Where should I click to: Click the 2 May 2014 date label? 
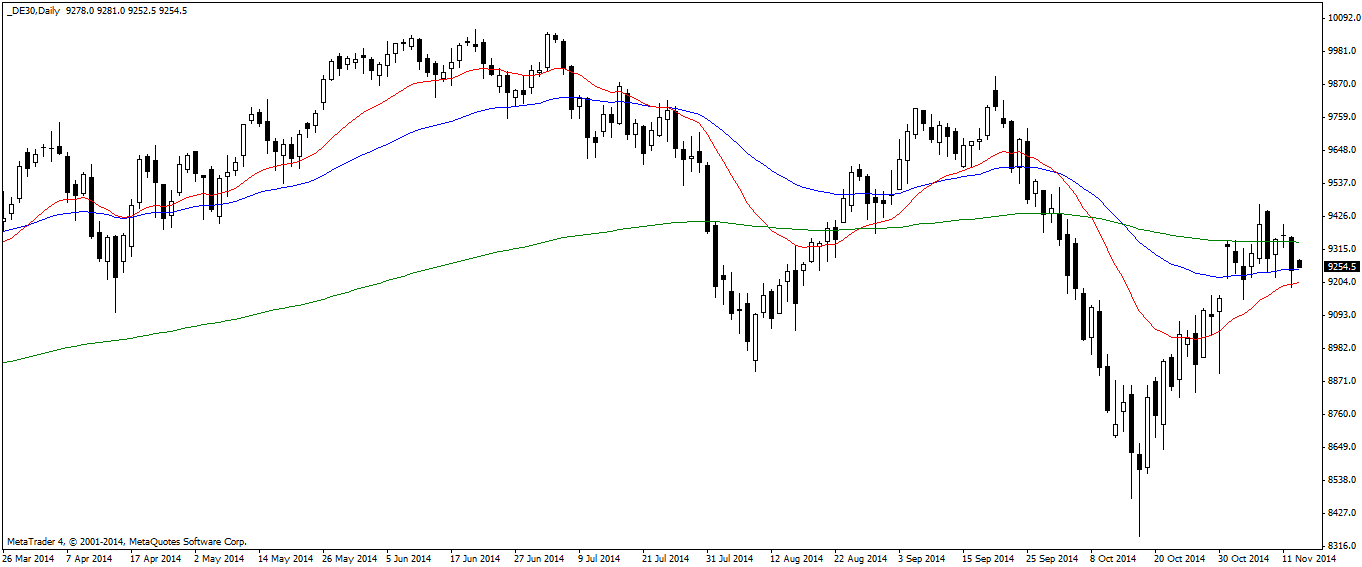pyautogui.click(x=219, y=558)
